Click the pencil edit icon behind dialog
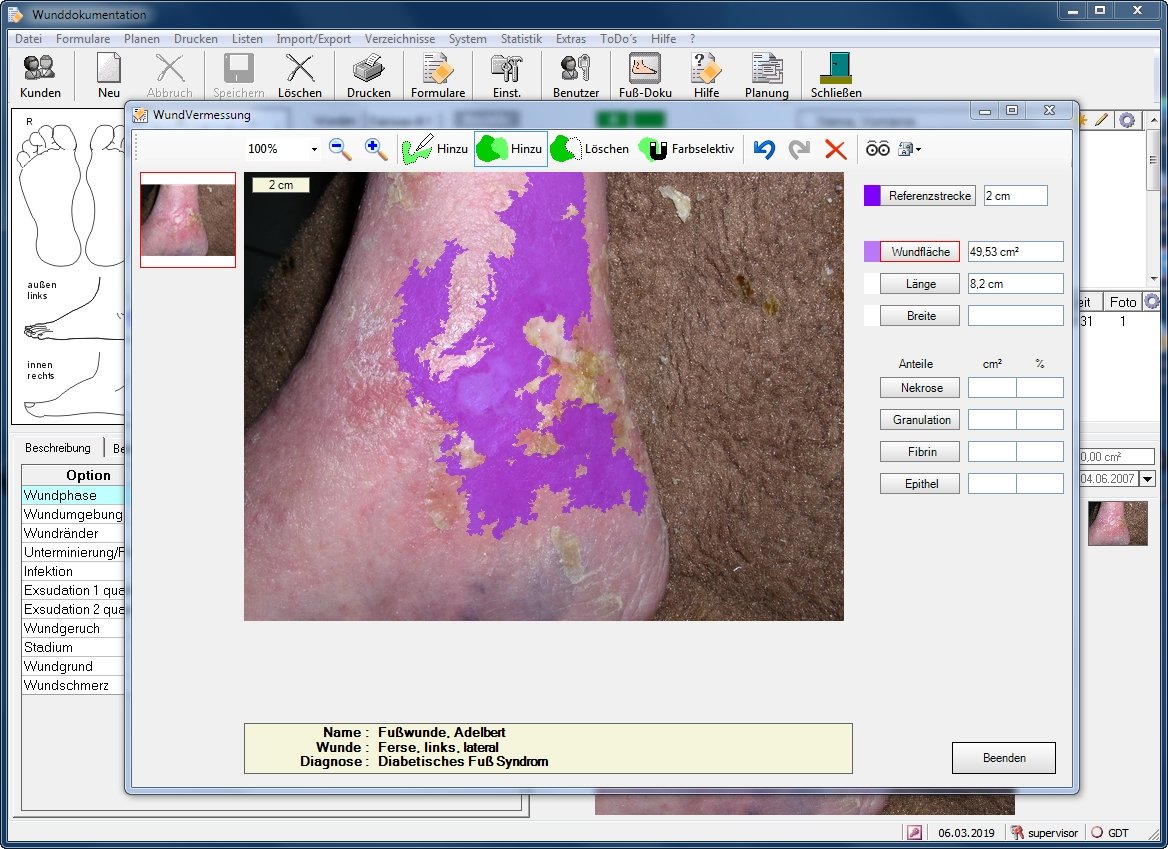This screenshot has width=1168, height=849. (x=1102, y=120)
